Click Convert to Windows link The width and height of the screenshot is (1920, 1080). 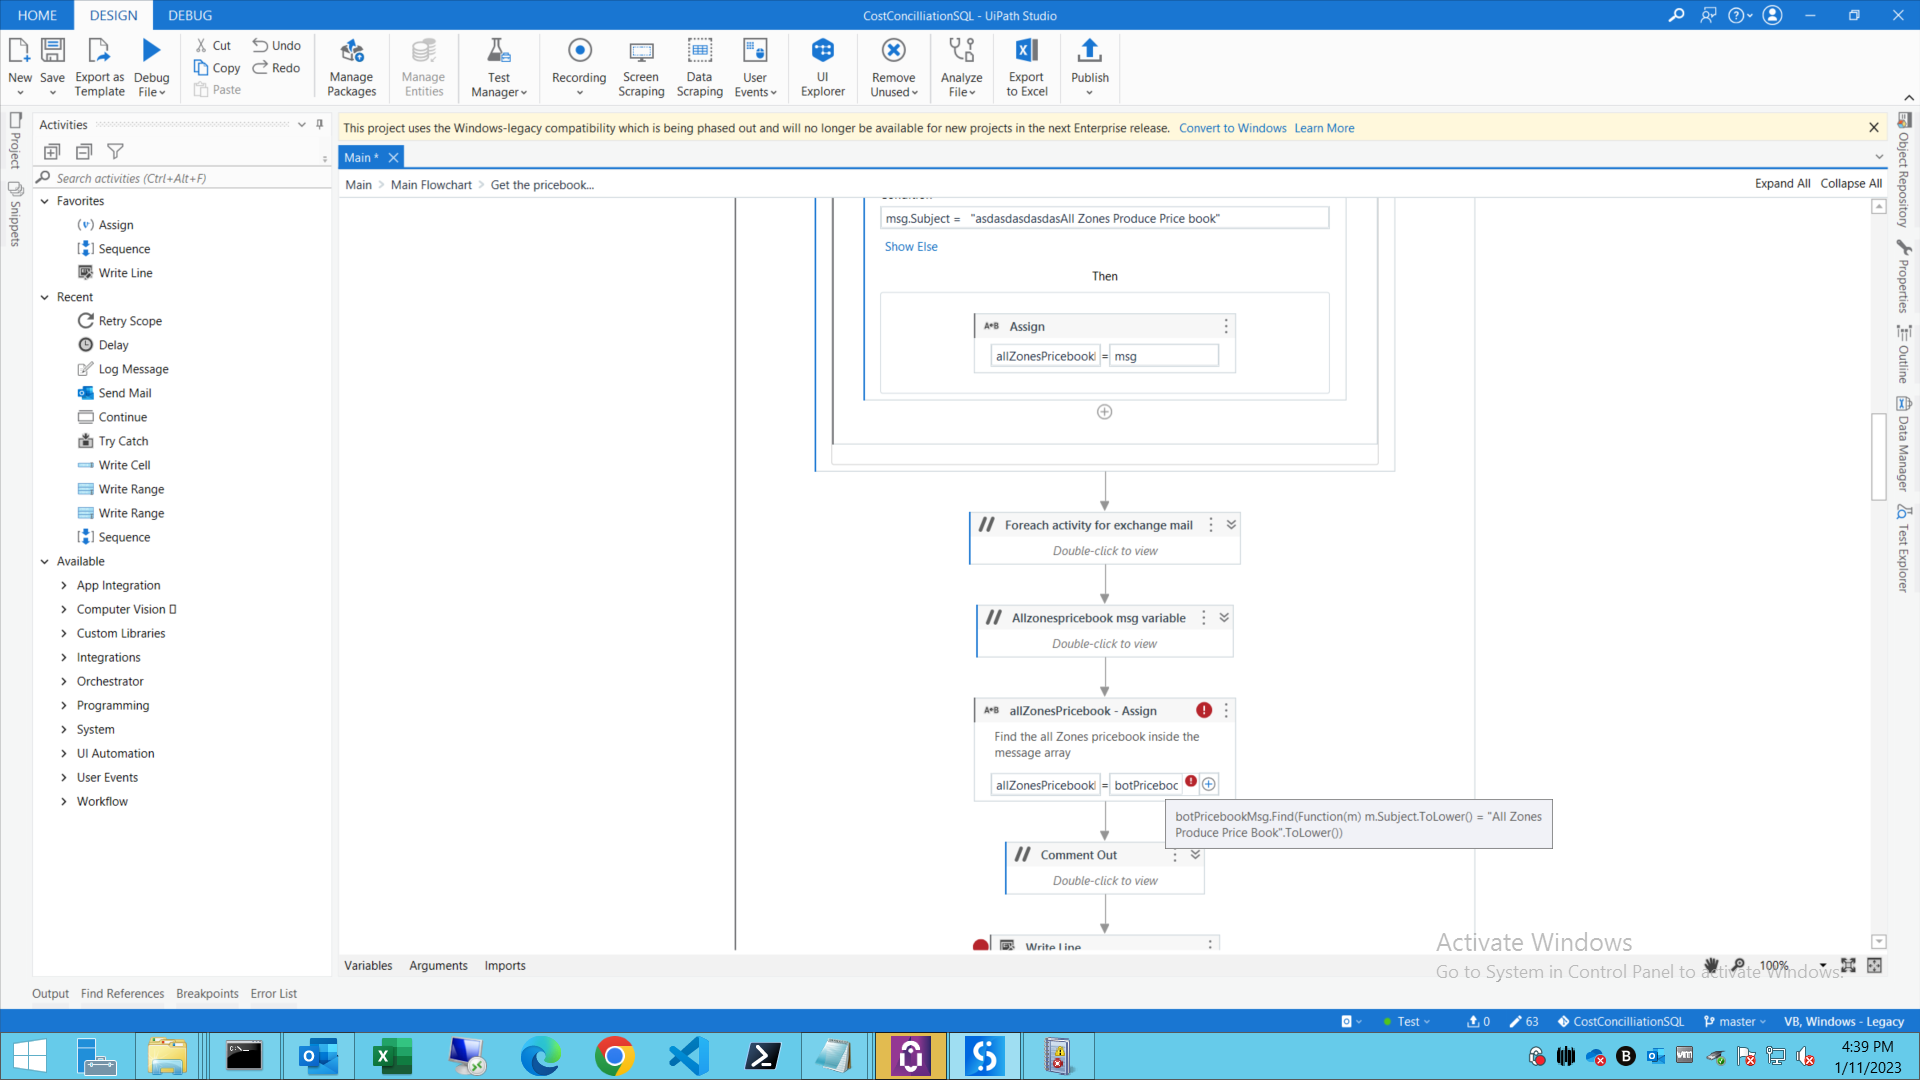point(1232,128)
